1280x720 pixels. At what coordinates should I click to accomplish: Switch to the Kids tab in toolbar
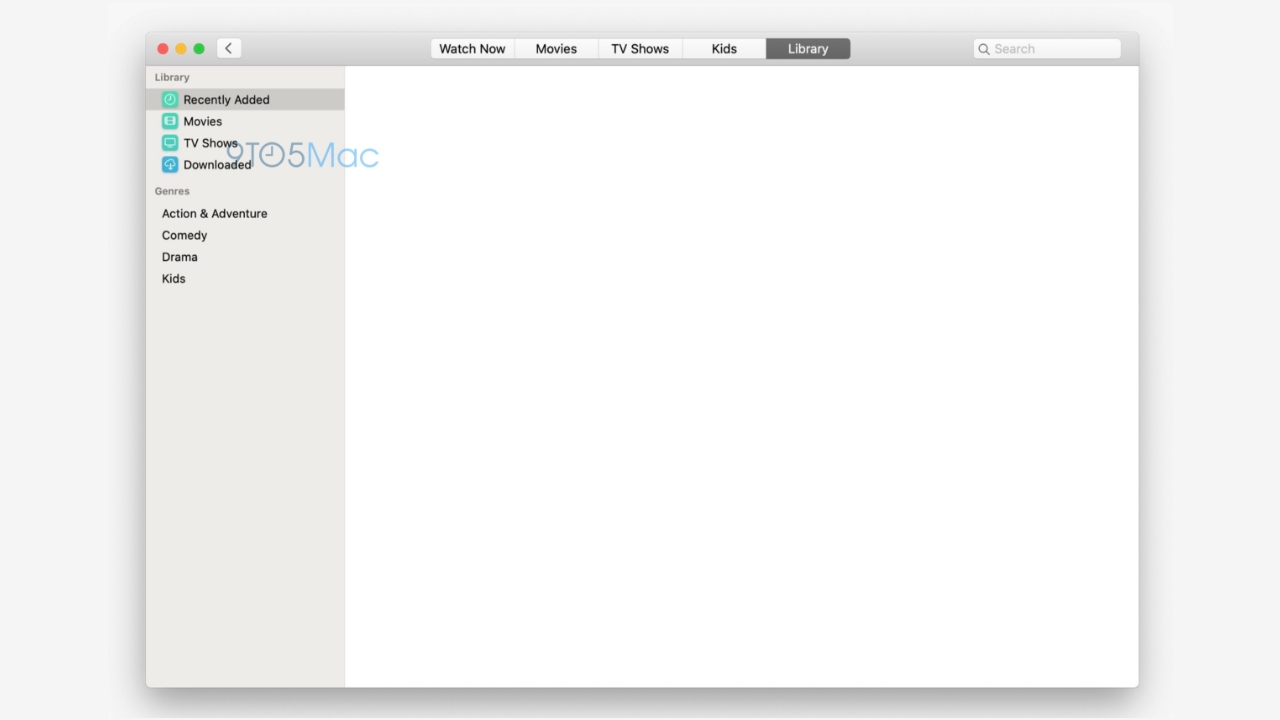pyautogui.click(x=724, y=49)
